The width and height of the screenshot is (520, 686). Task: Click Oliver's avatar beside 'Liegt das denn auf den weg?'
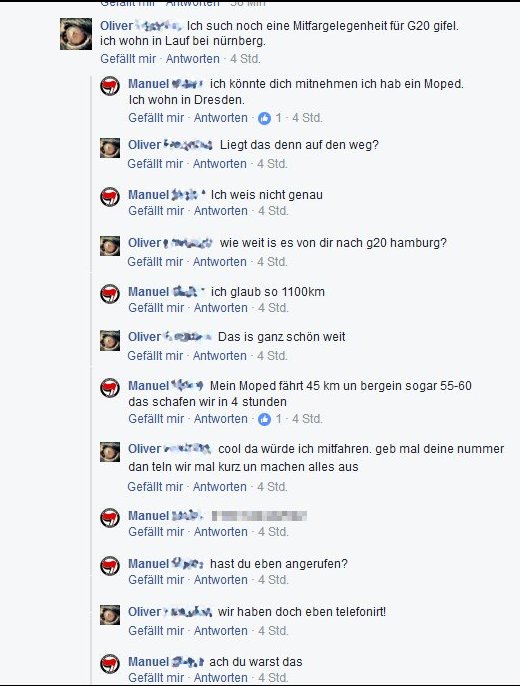[110, 148]
